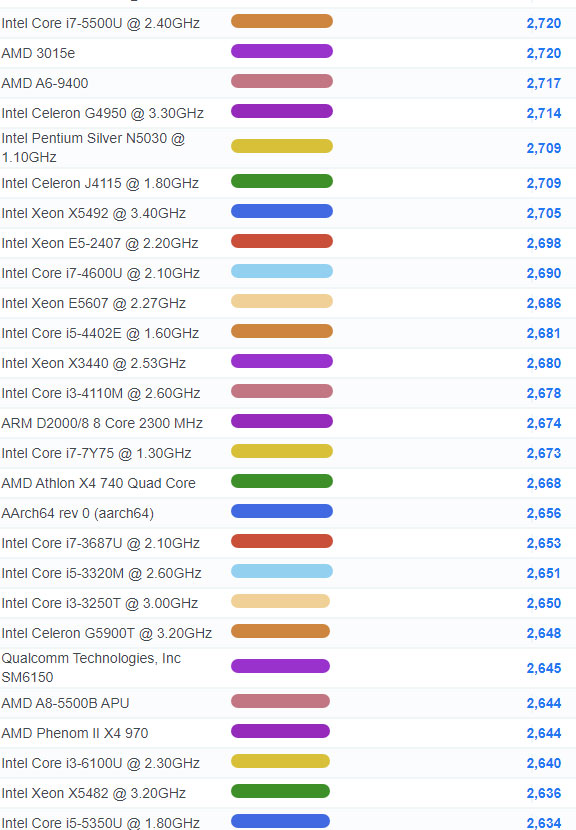View the Intel Core i5-4402E @ 1.60GHz page
This screenshot has width=576, height=830.
click(x=100, y=333)
